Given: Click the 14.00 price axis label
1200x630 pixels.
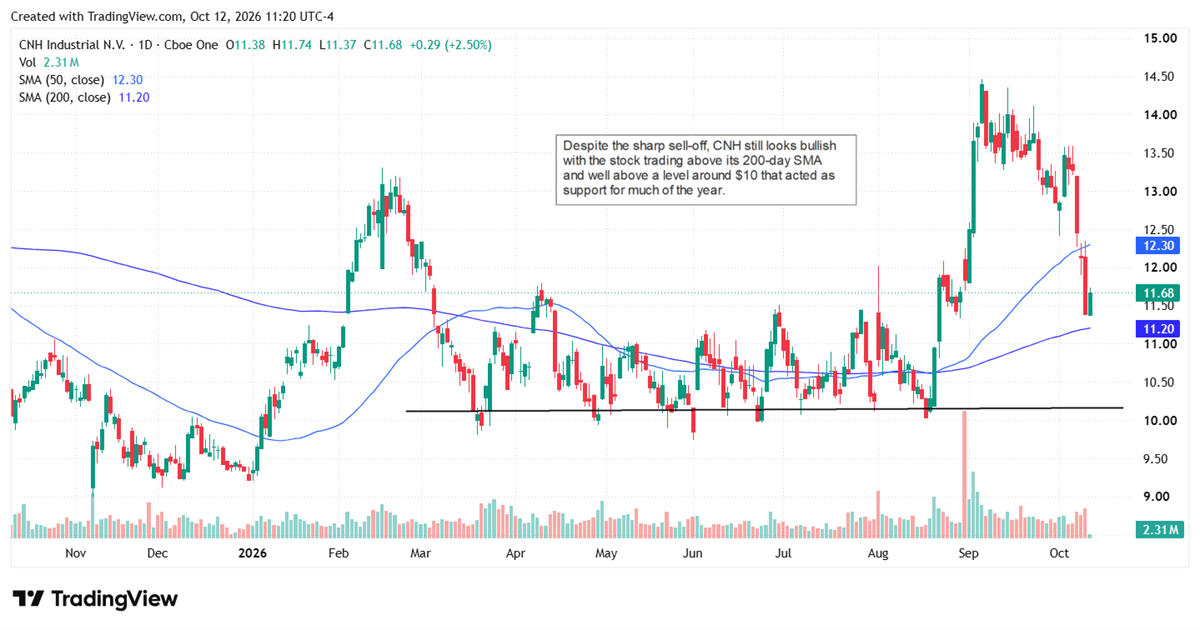Looking at the screenshot, I should (1160, 115).
